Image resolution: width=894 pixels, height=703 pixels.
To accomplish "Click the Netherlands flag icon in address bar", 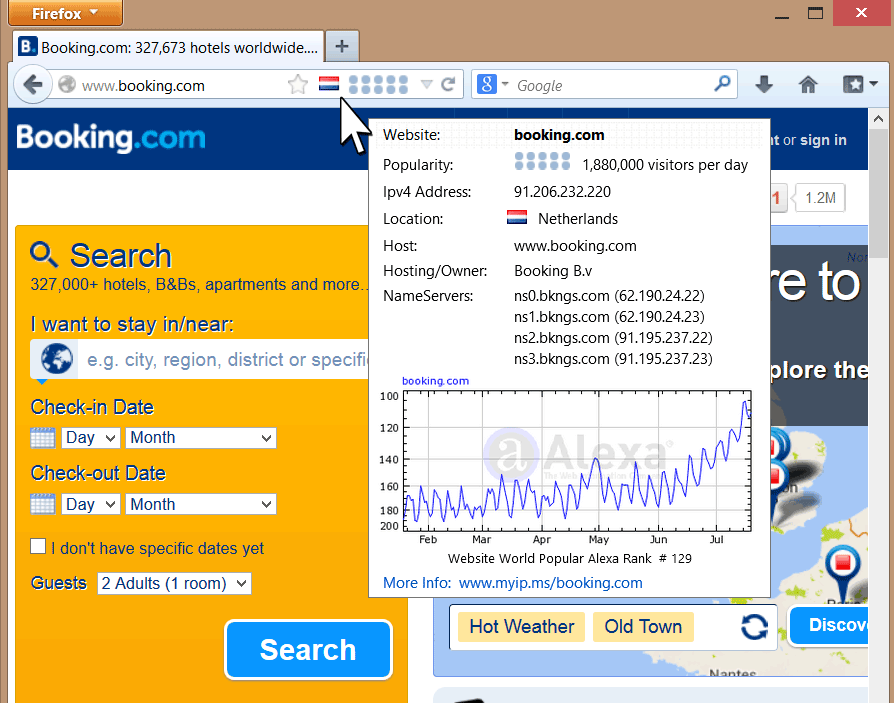I will (x=329, y=85).
